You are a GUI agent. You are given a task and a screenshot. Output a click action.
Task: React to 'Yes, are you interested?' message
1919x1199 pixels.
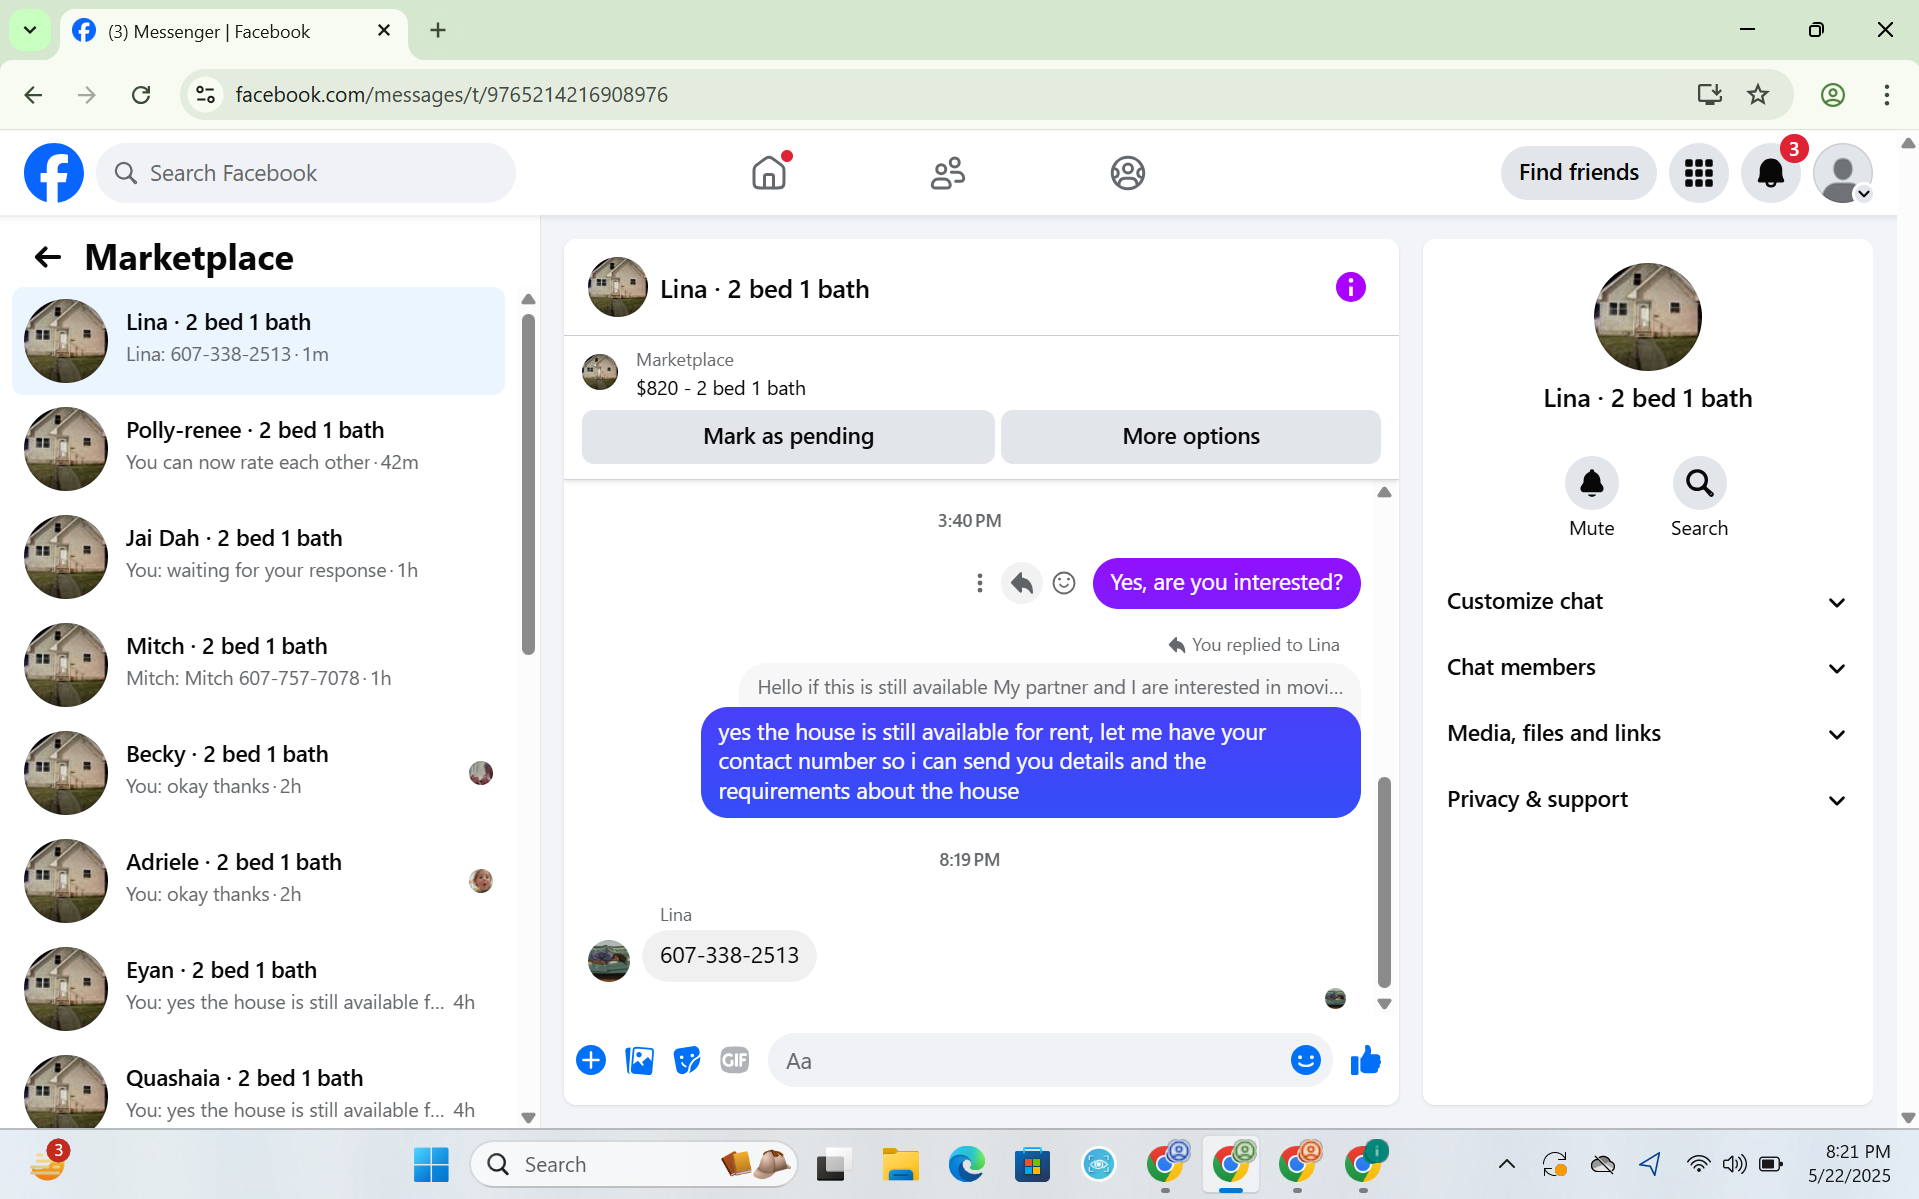1064,583
